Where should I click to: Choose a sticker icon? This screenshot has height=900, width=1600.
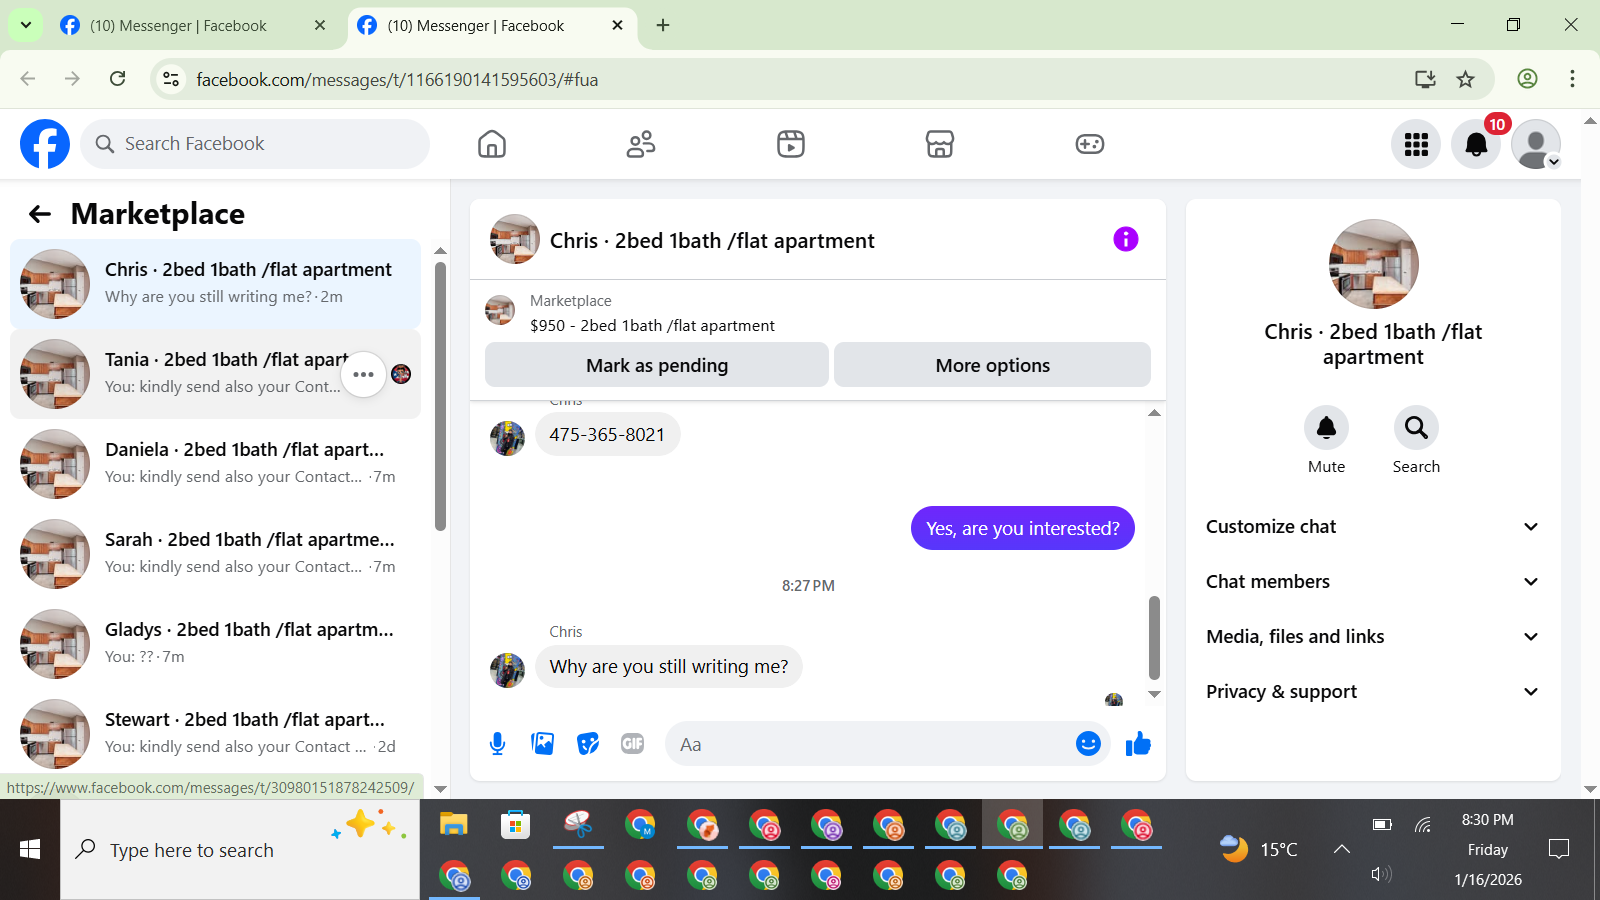[588, 744]
